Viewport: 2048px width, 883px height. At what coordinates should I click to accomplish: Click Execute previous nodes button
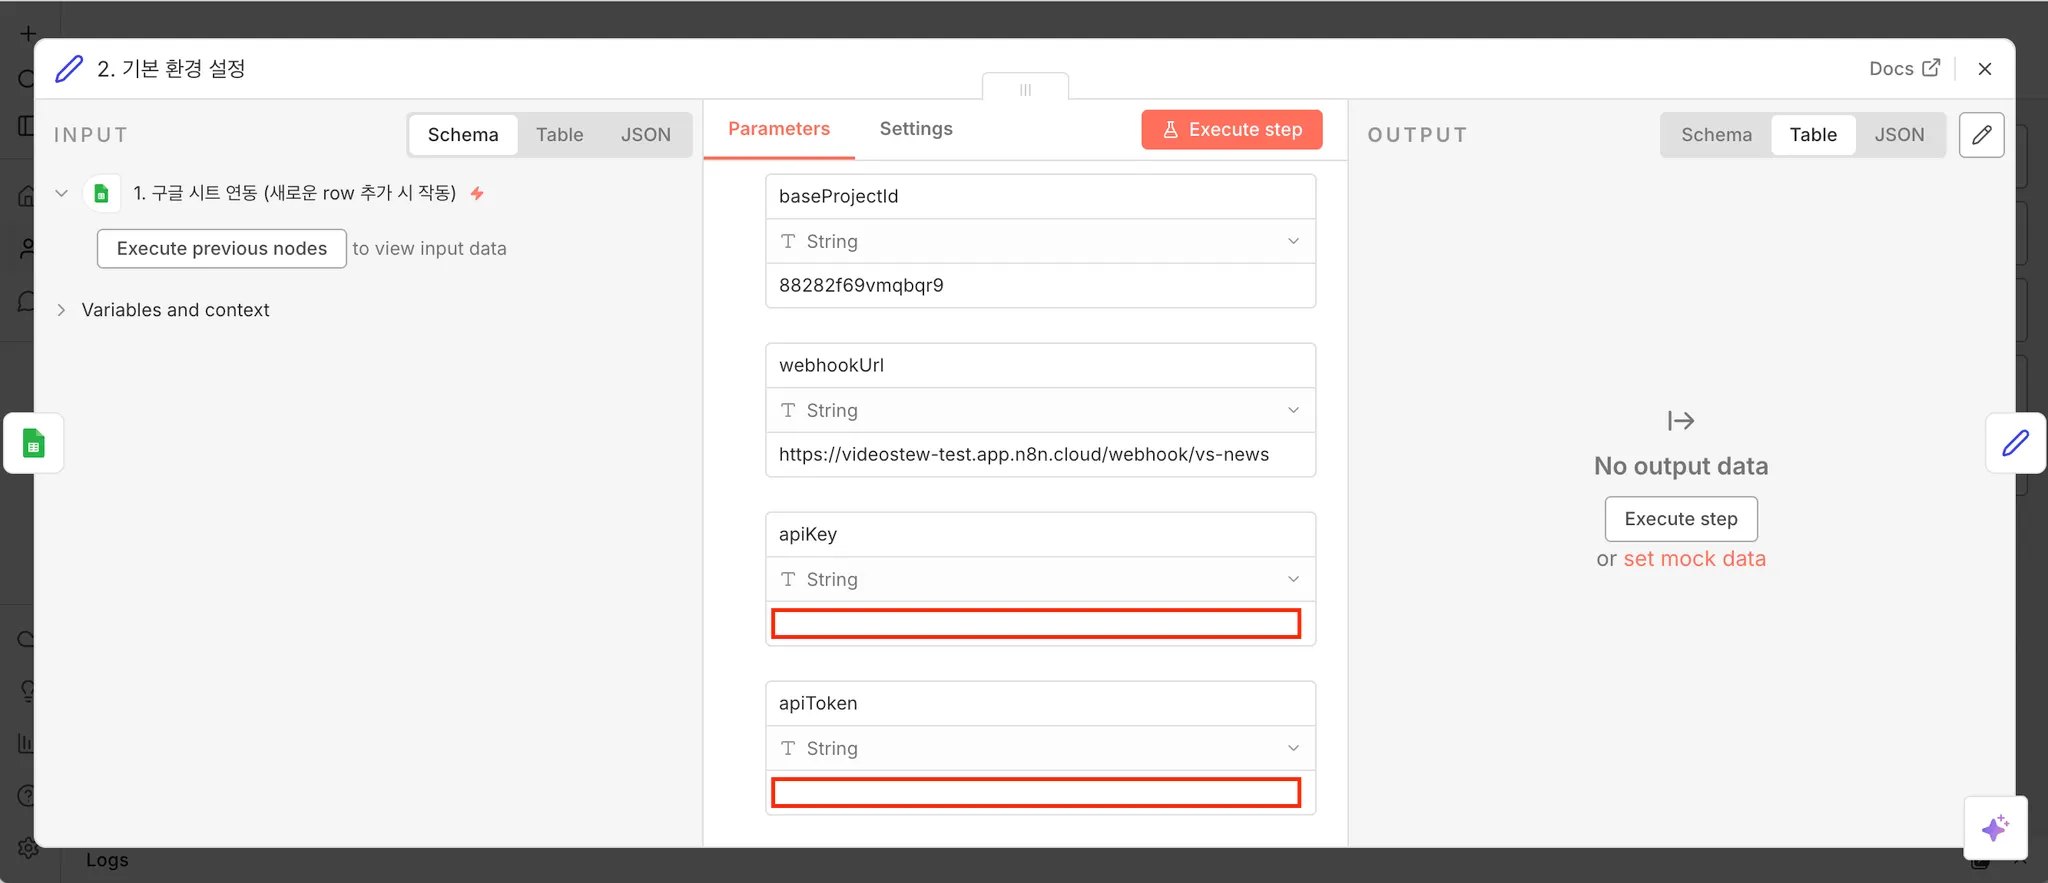pos(222,248)
